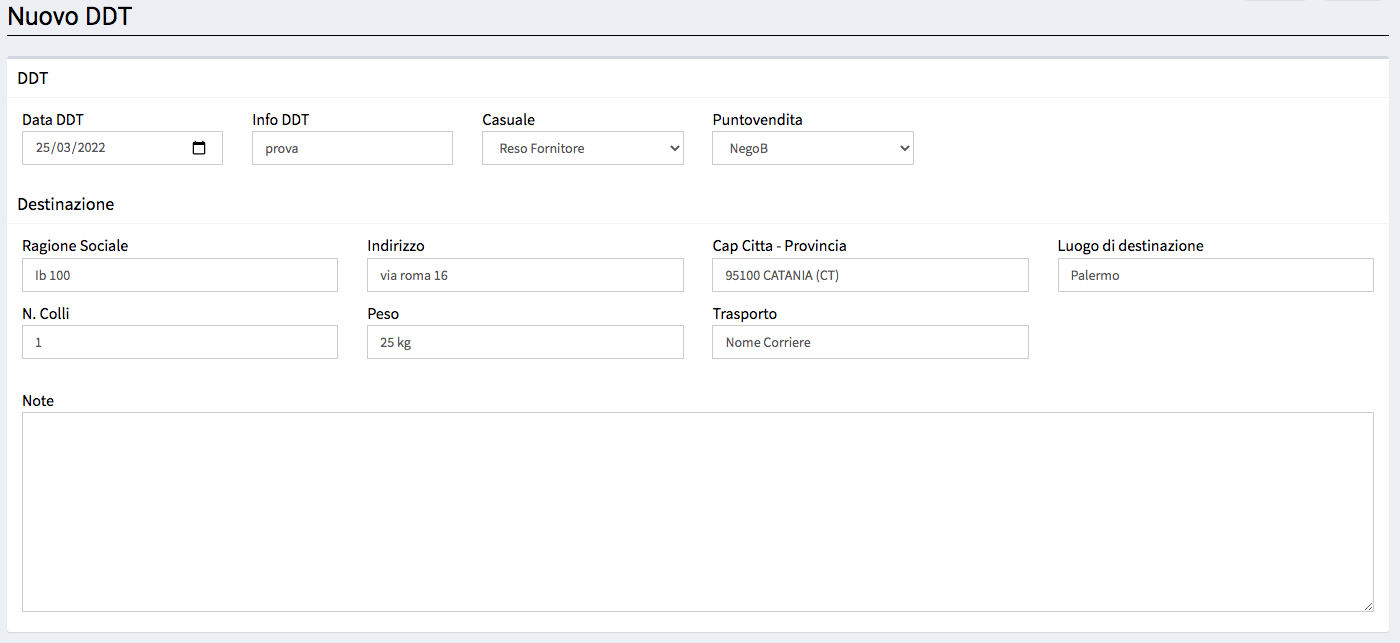Click inside the large Note text area
Image resolution: width=1400 pixels, height=643 pixels.
(x=698, y=512)
